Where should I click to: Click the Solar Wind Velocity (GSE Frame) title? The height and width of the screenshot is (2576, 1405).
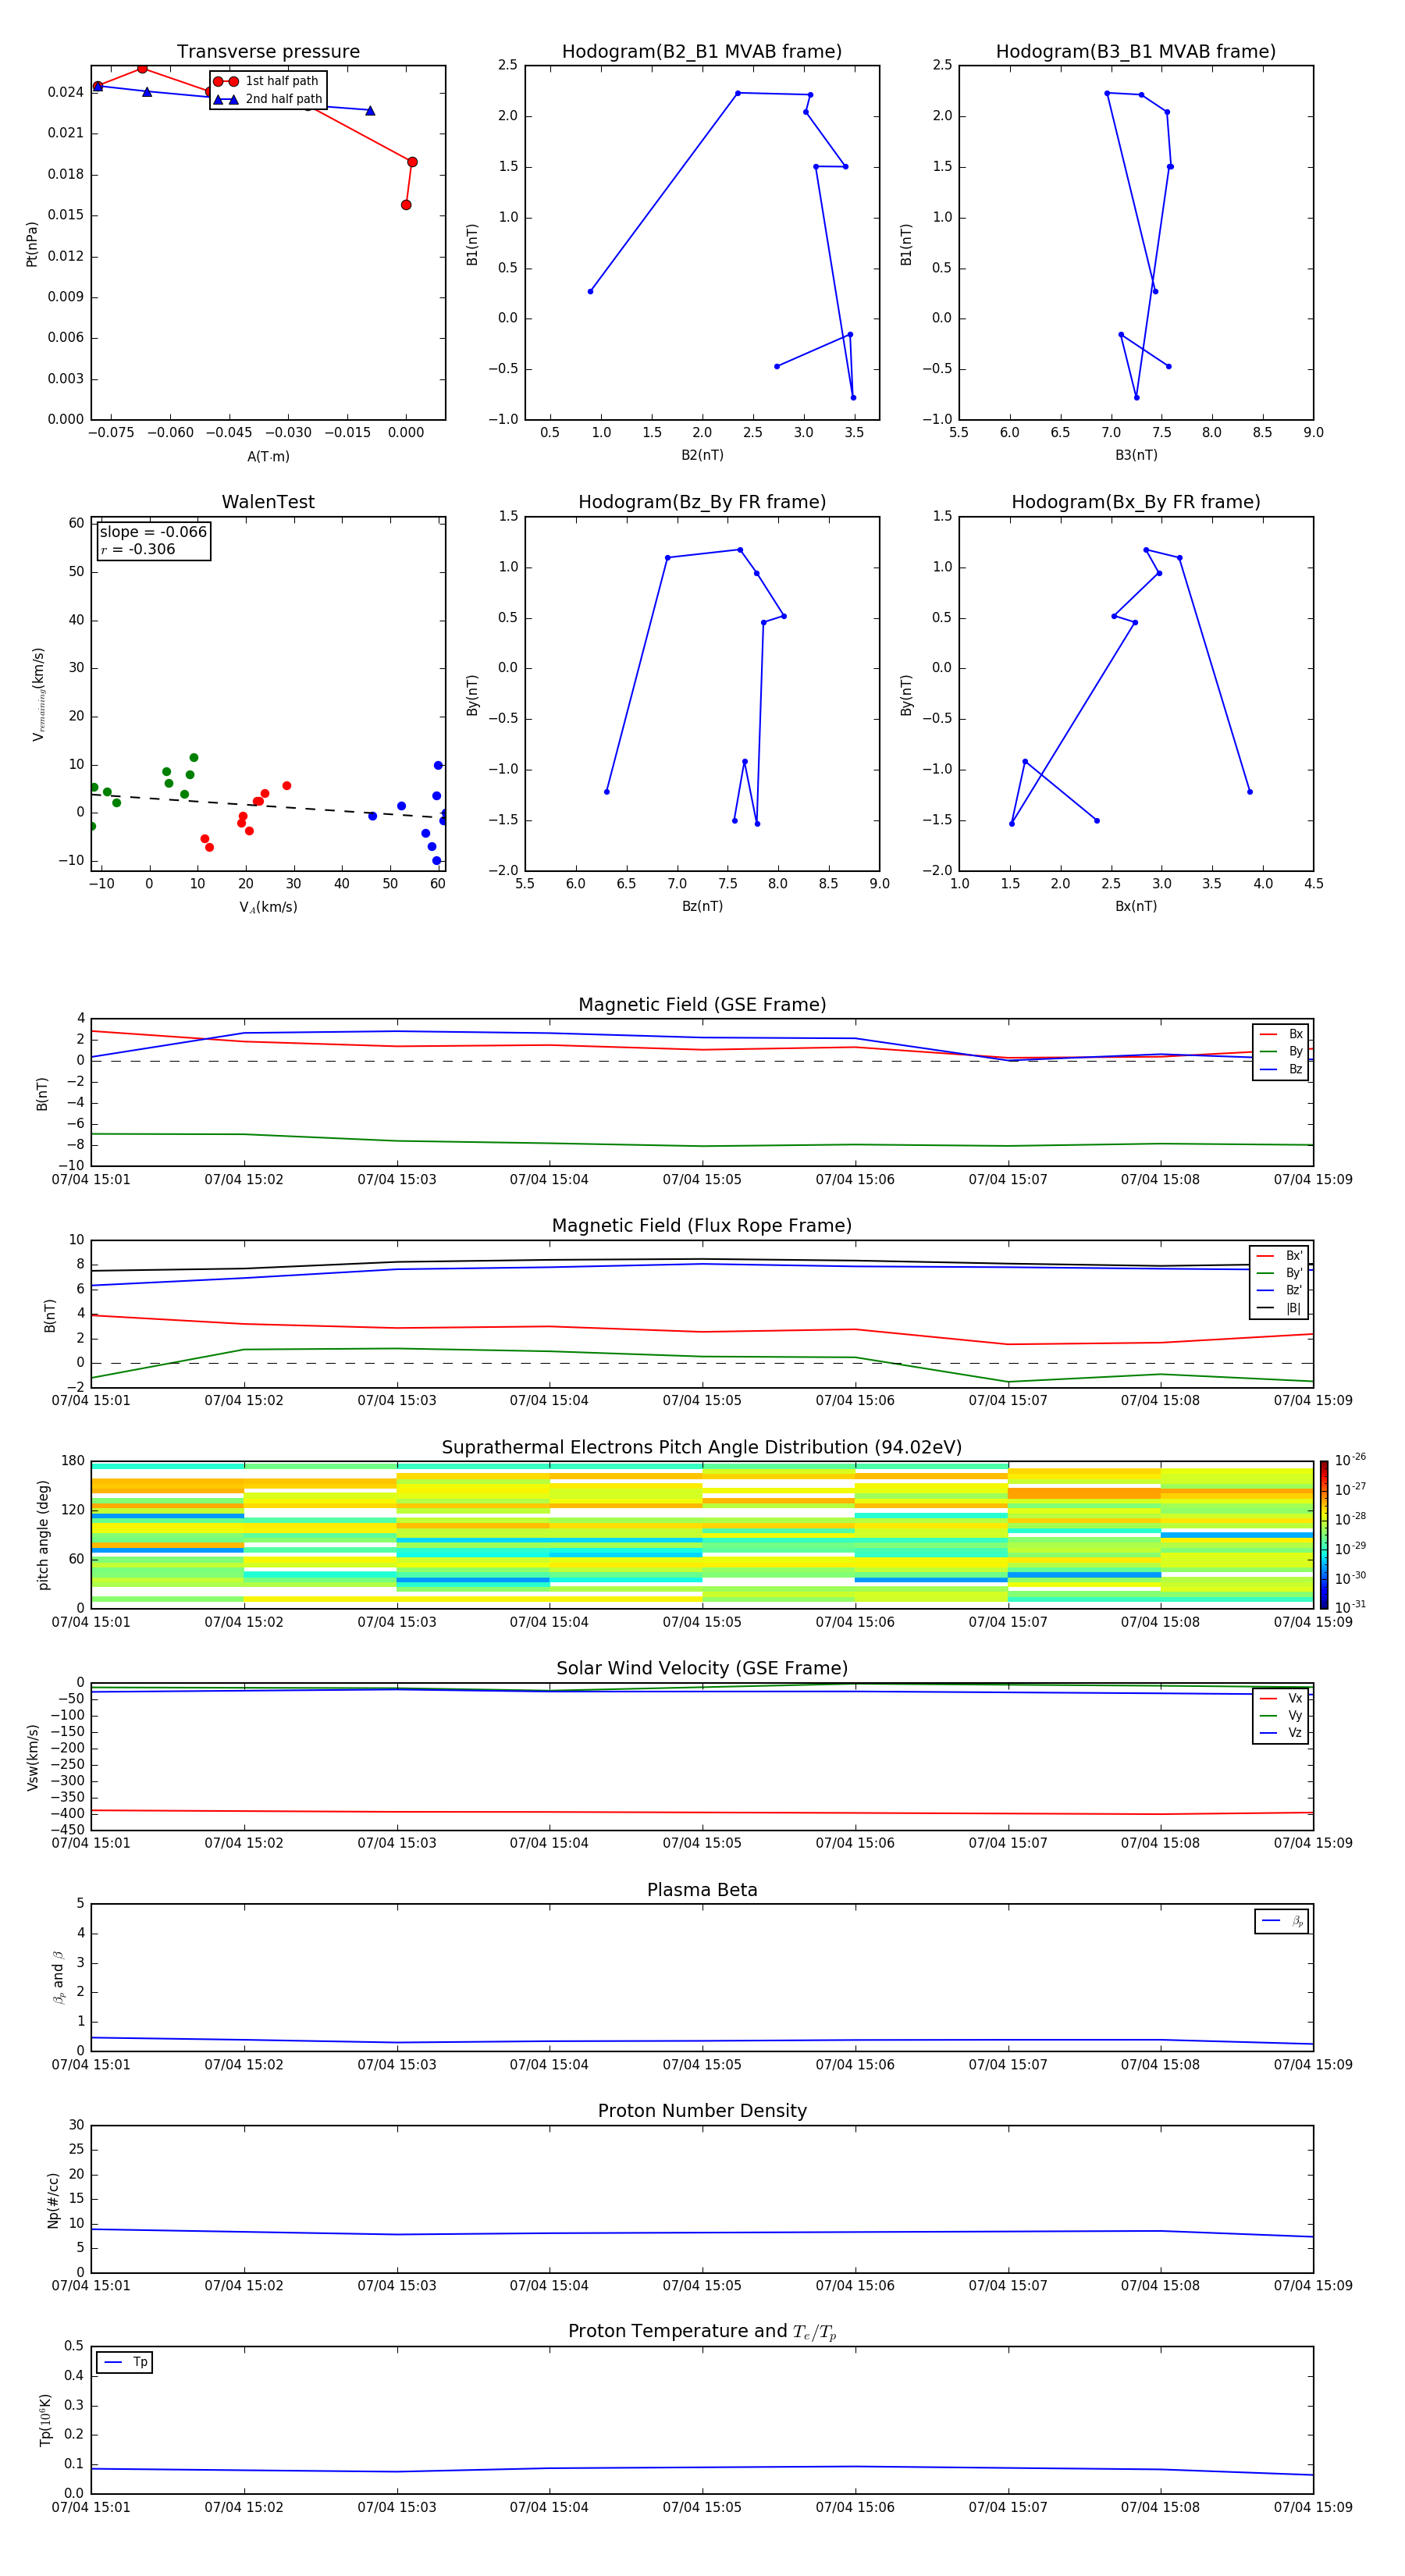pos(702,1669)
